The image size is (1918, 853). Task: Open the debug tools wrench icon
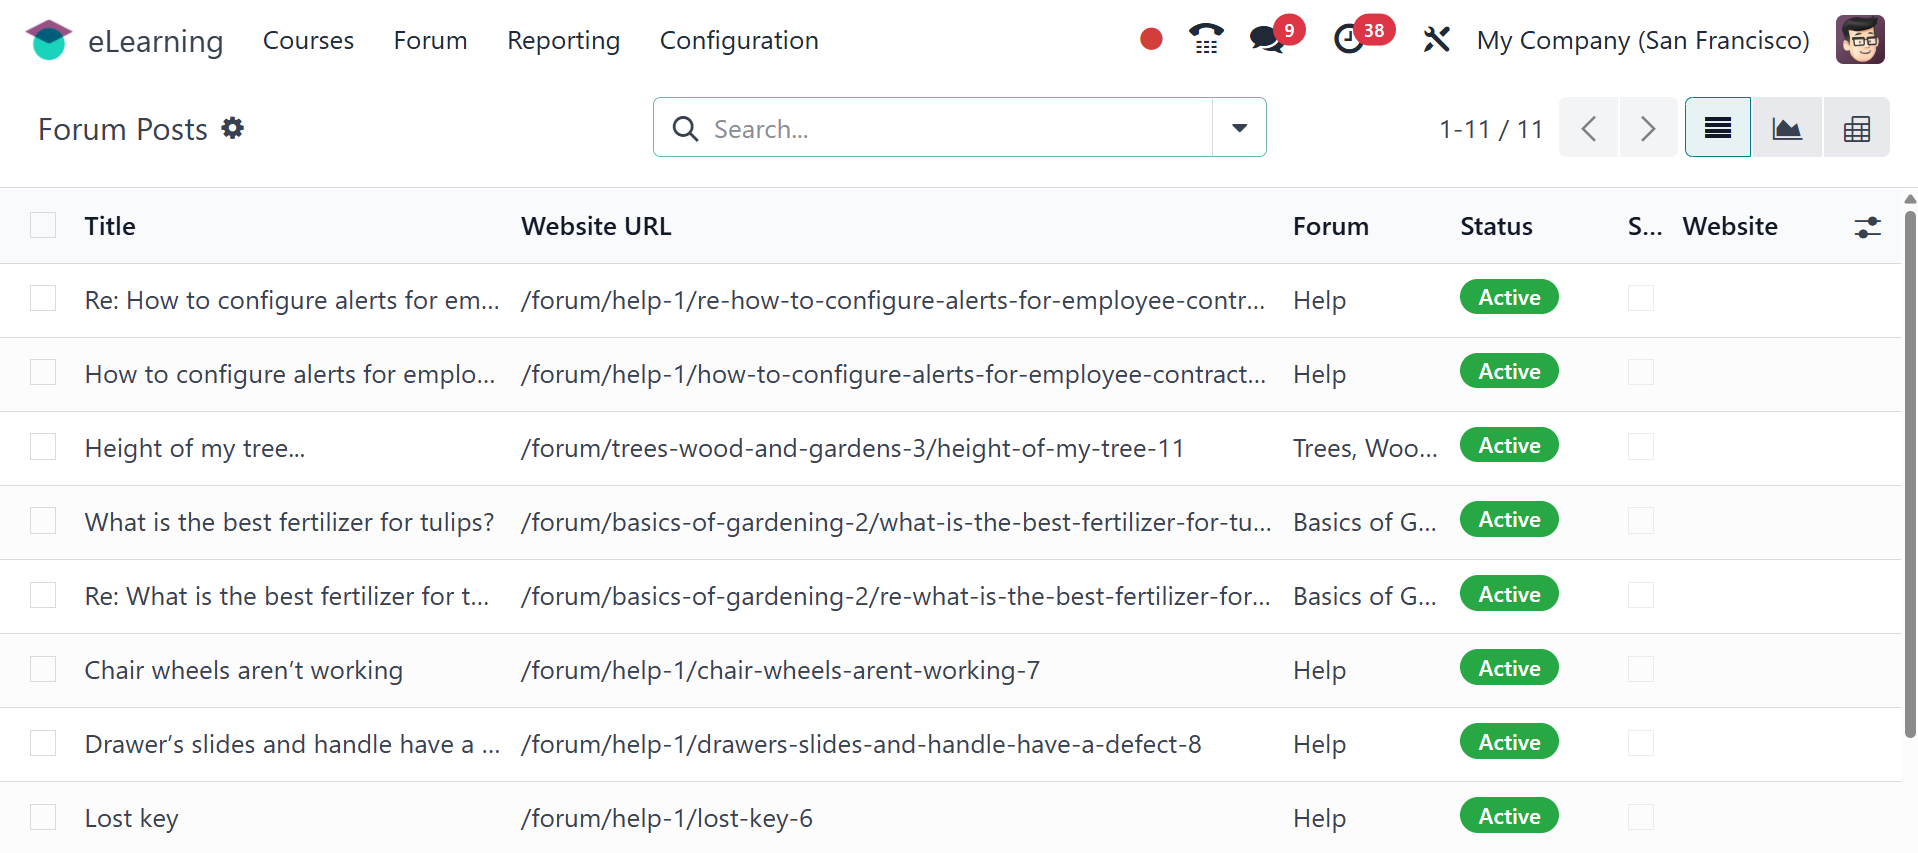pos(1436,40)
